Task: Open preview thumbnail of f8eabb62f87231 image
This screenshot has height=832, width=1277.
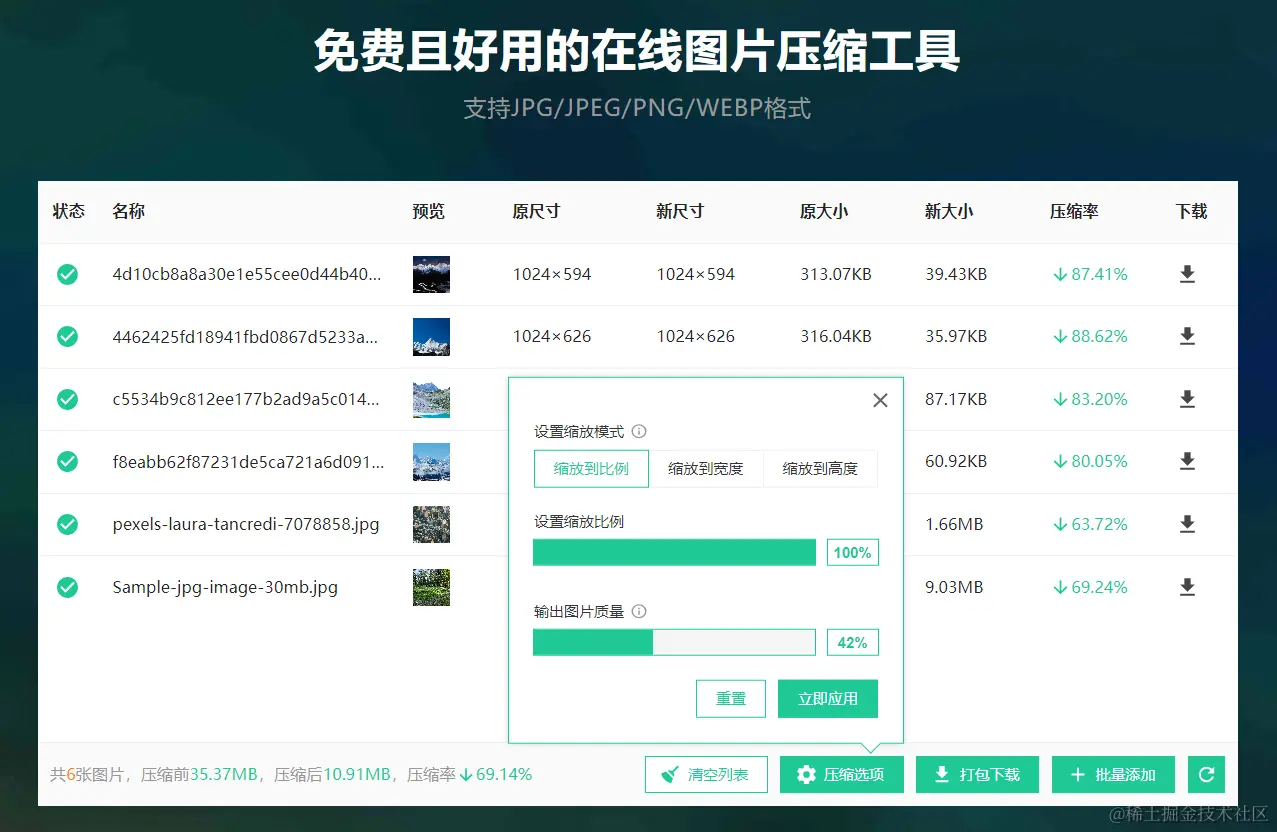Action: click(431, 461)
